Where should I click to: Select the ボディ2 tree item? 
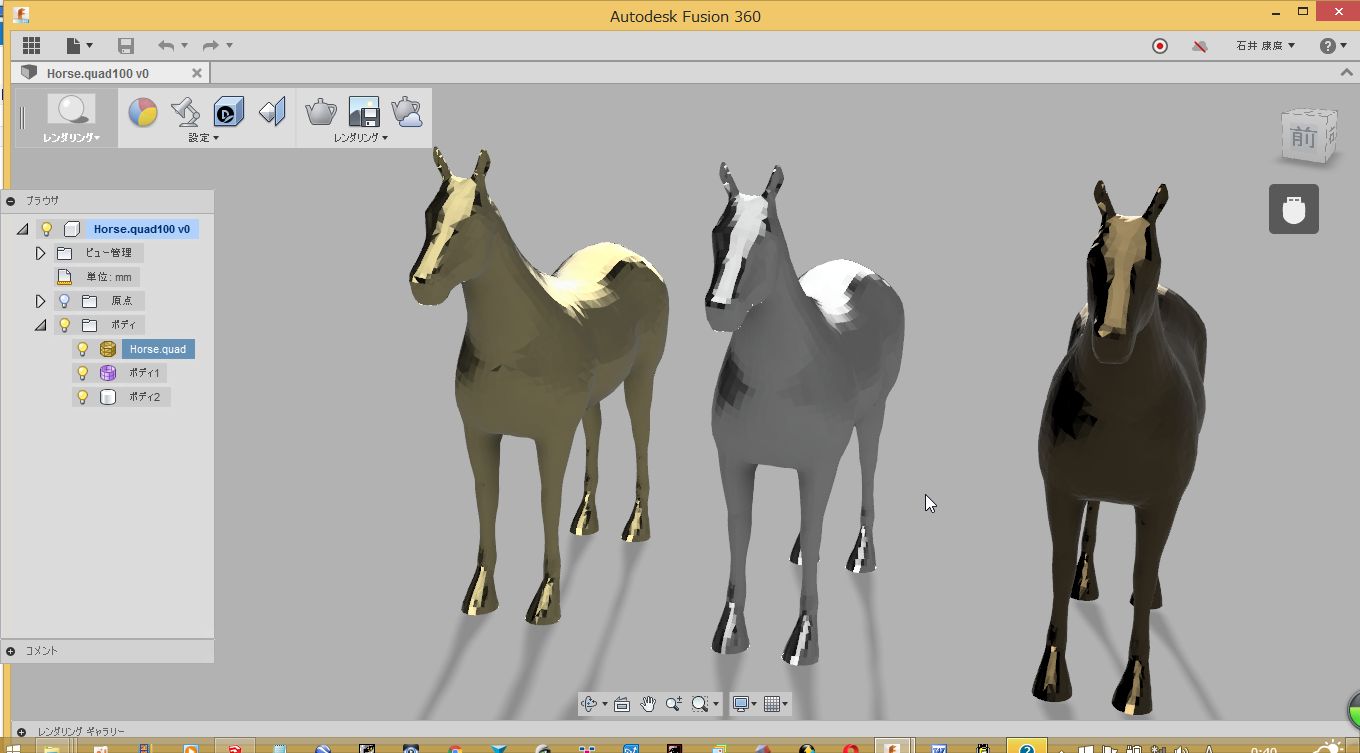144,397
